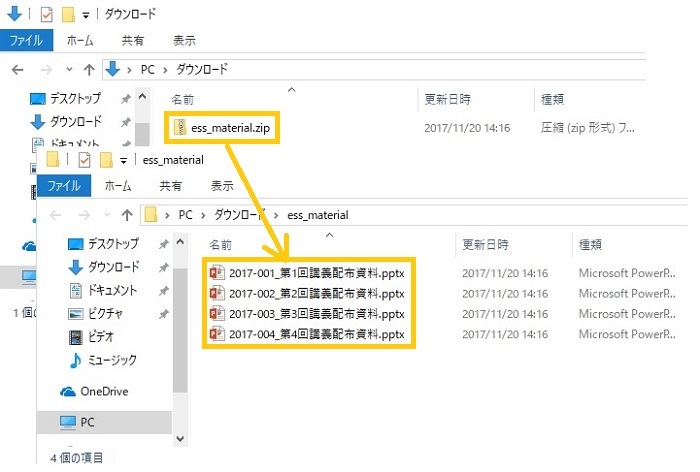Open ミュージック folder in navigation pane
Image resolution: width=700 pixels, height=472 pixels.
coord(111,360)
